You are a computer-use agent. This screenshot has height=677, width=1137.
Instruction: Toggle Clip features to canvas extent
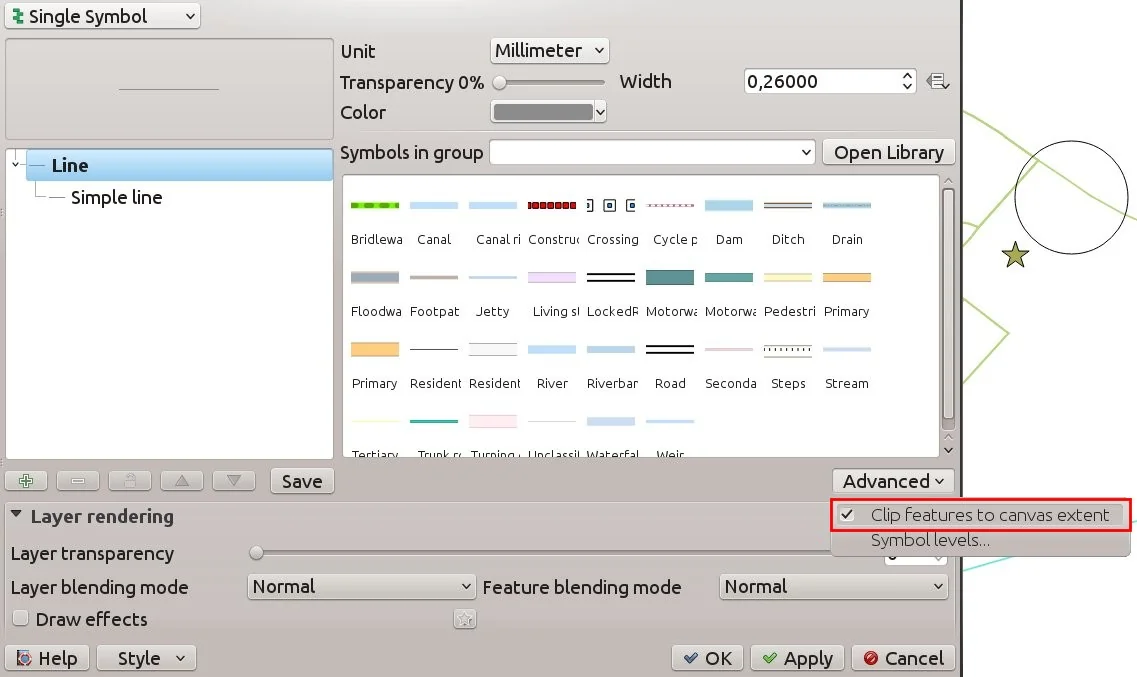pyautogui.click(x=980, y=515)
